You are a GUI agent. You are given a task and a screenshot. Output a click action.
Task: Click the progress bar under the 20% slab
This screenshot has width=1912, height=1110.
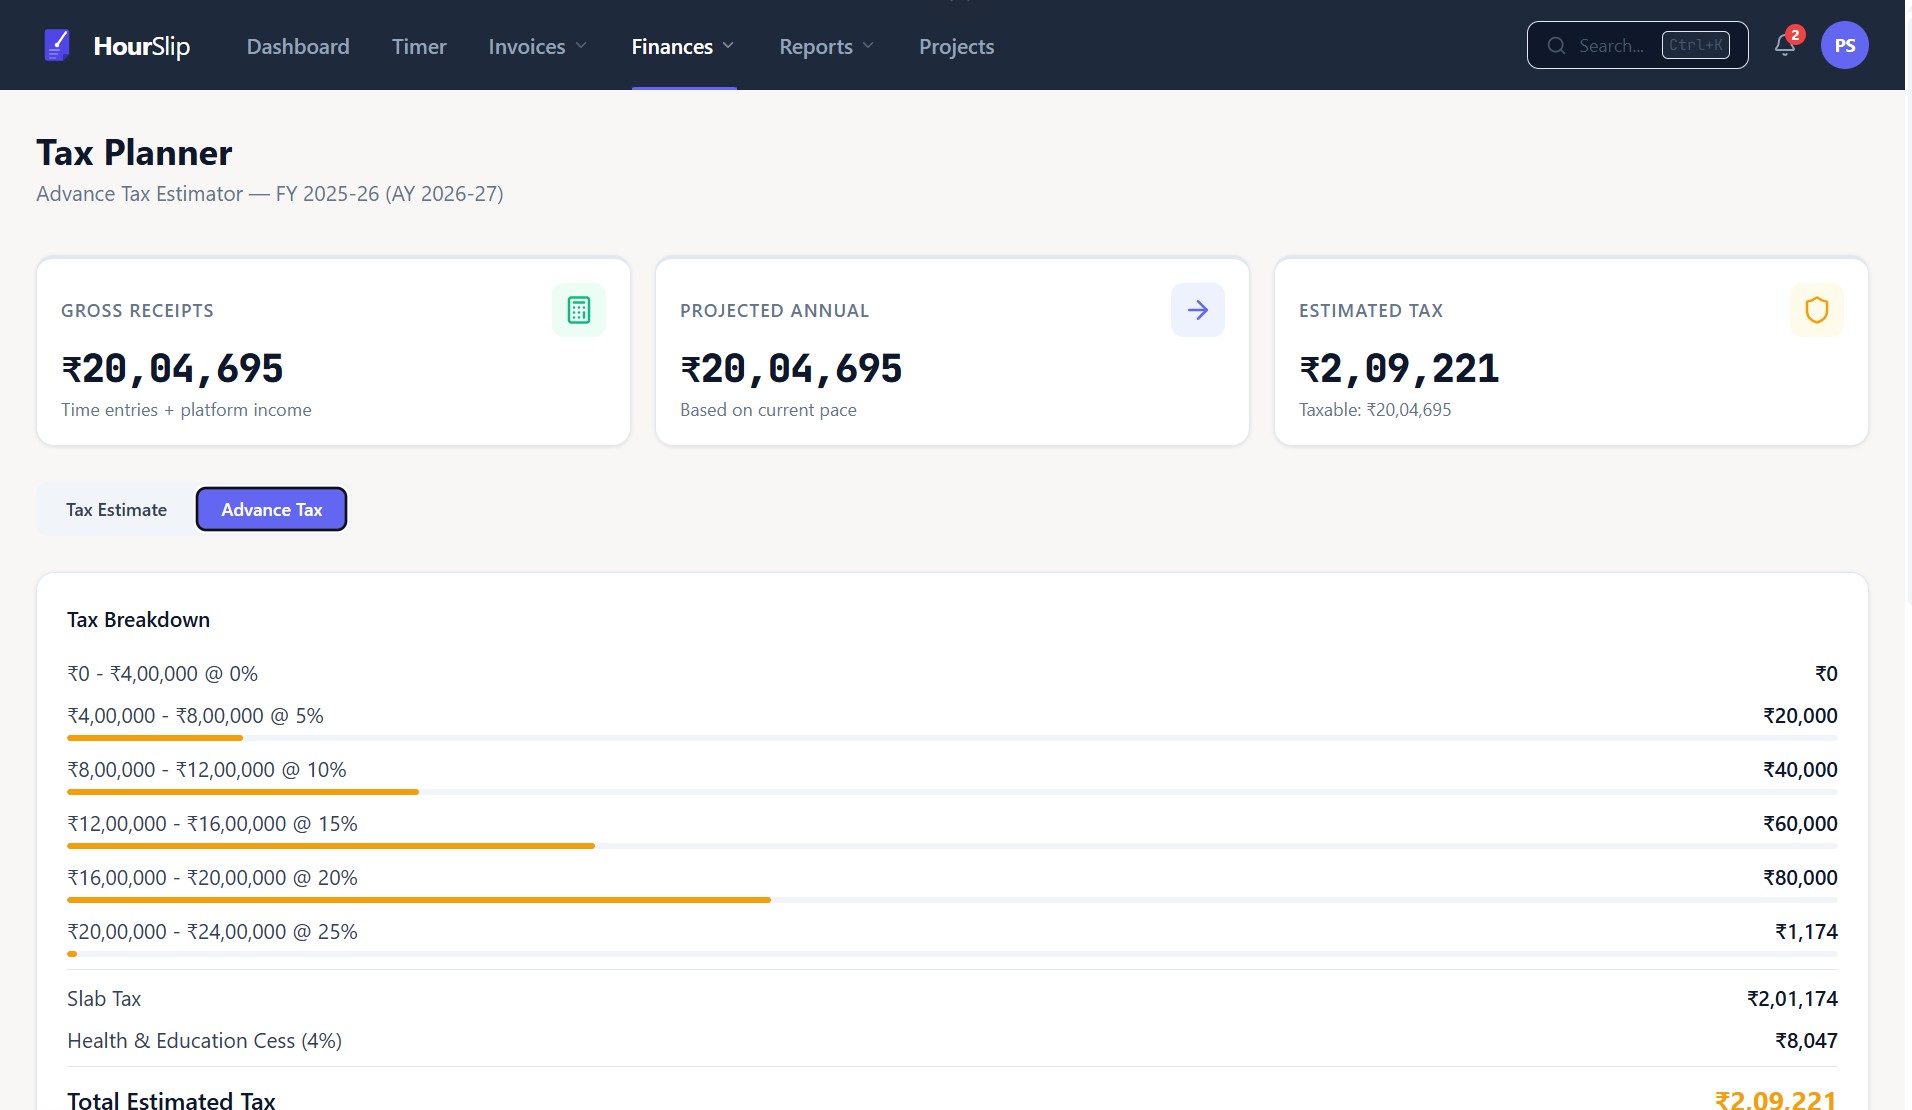pyautogui.click(x=418, y=900)
